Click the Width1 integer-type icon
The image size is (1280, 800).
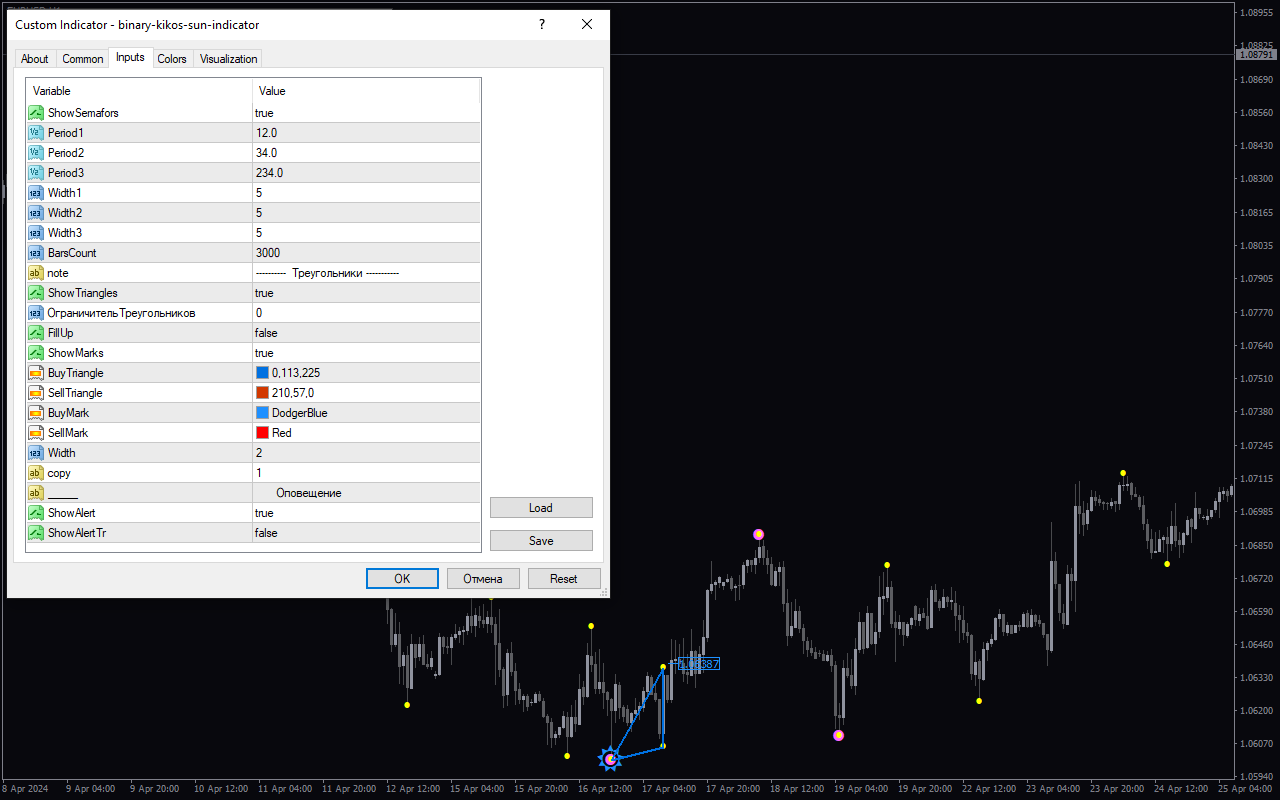click(x=35, y=193)
